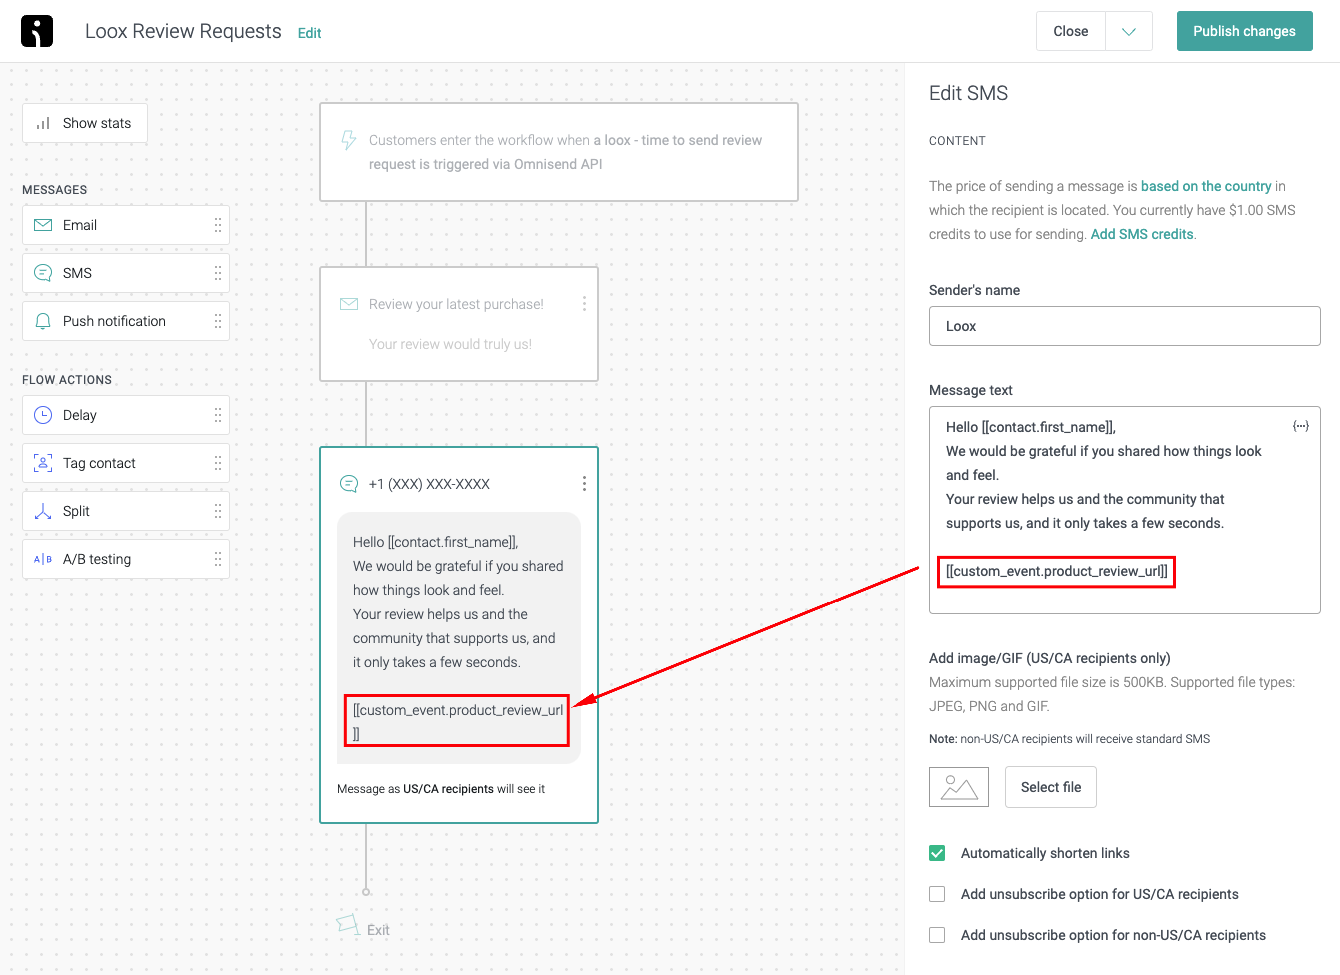Click the +1 (XXX) XXX-XXXX node title

[429, 484]
